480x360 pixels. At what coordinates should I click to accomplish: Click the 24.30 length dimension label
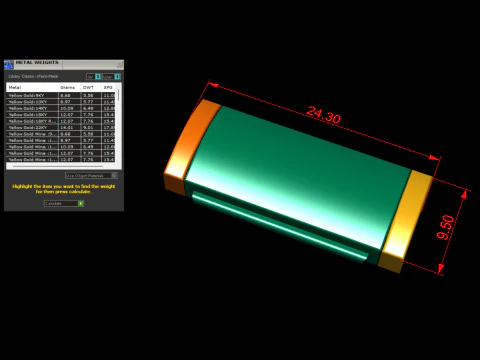point(323,115)
